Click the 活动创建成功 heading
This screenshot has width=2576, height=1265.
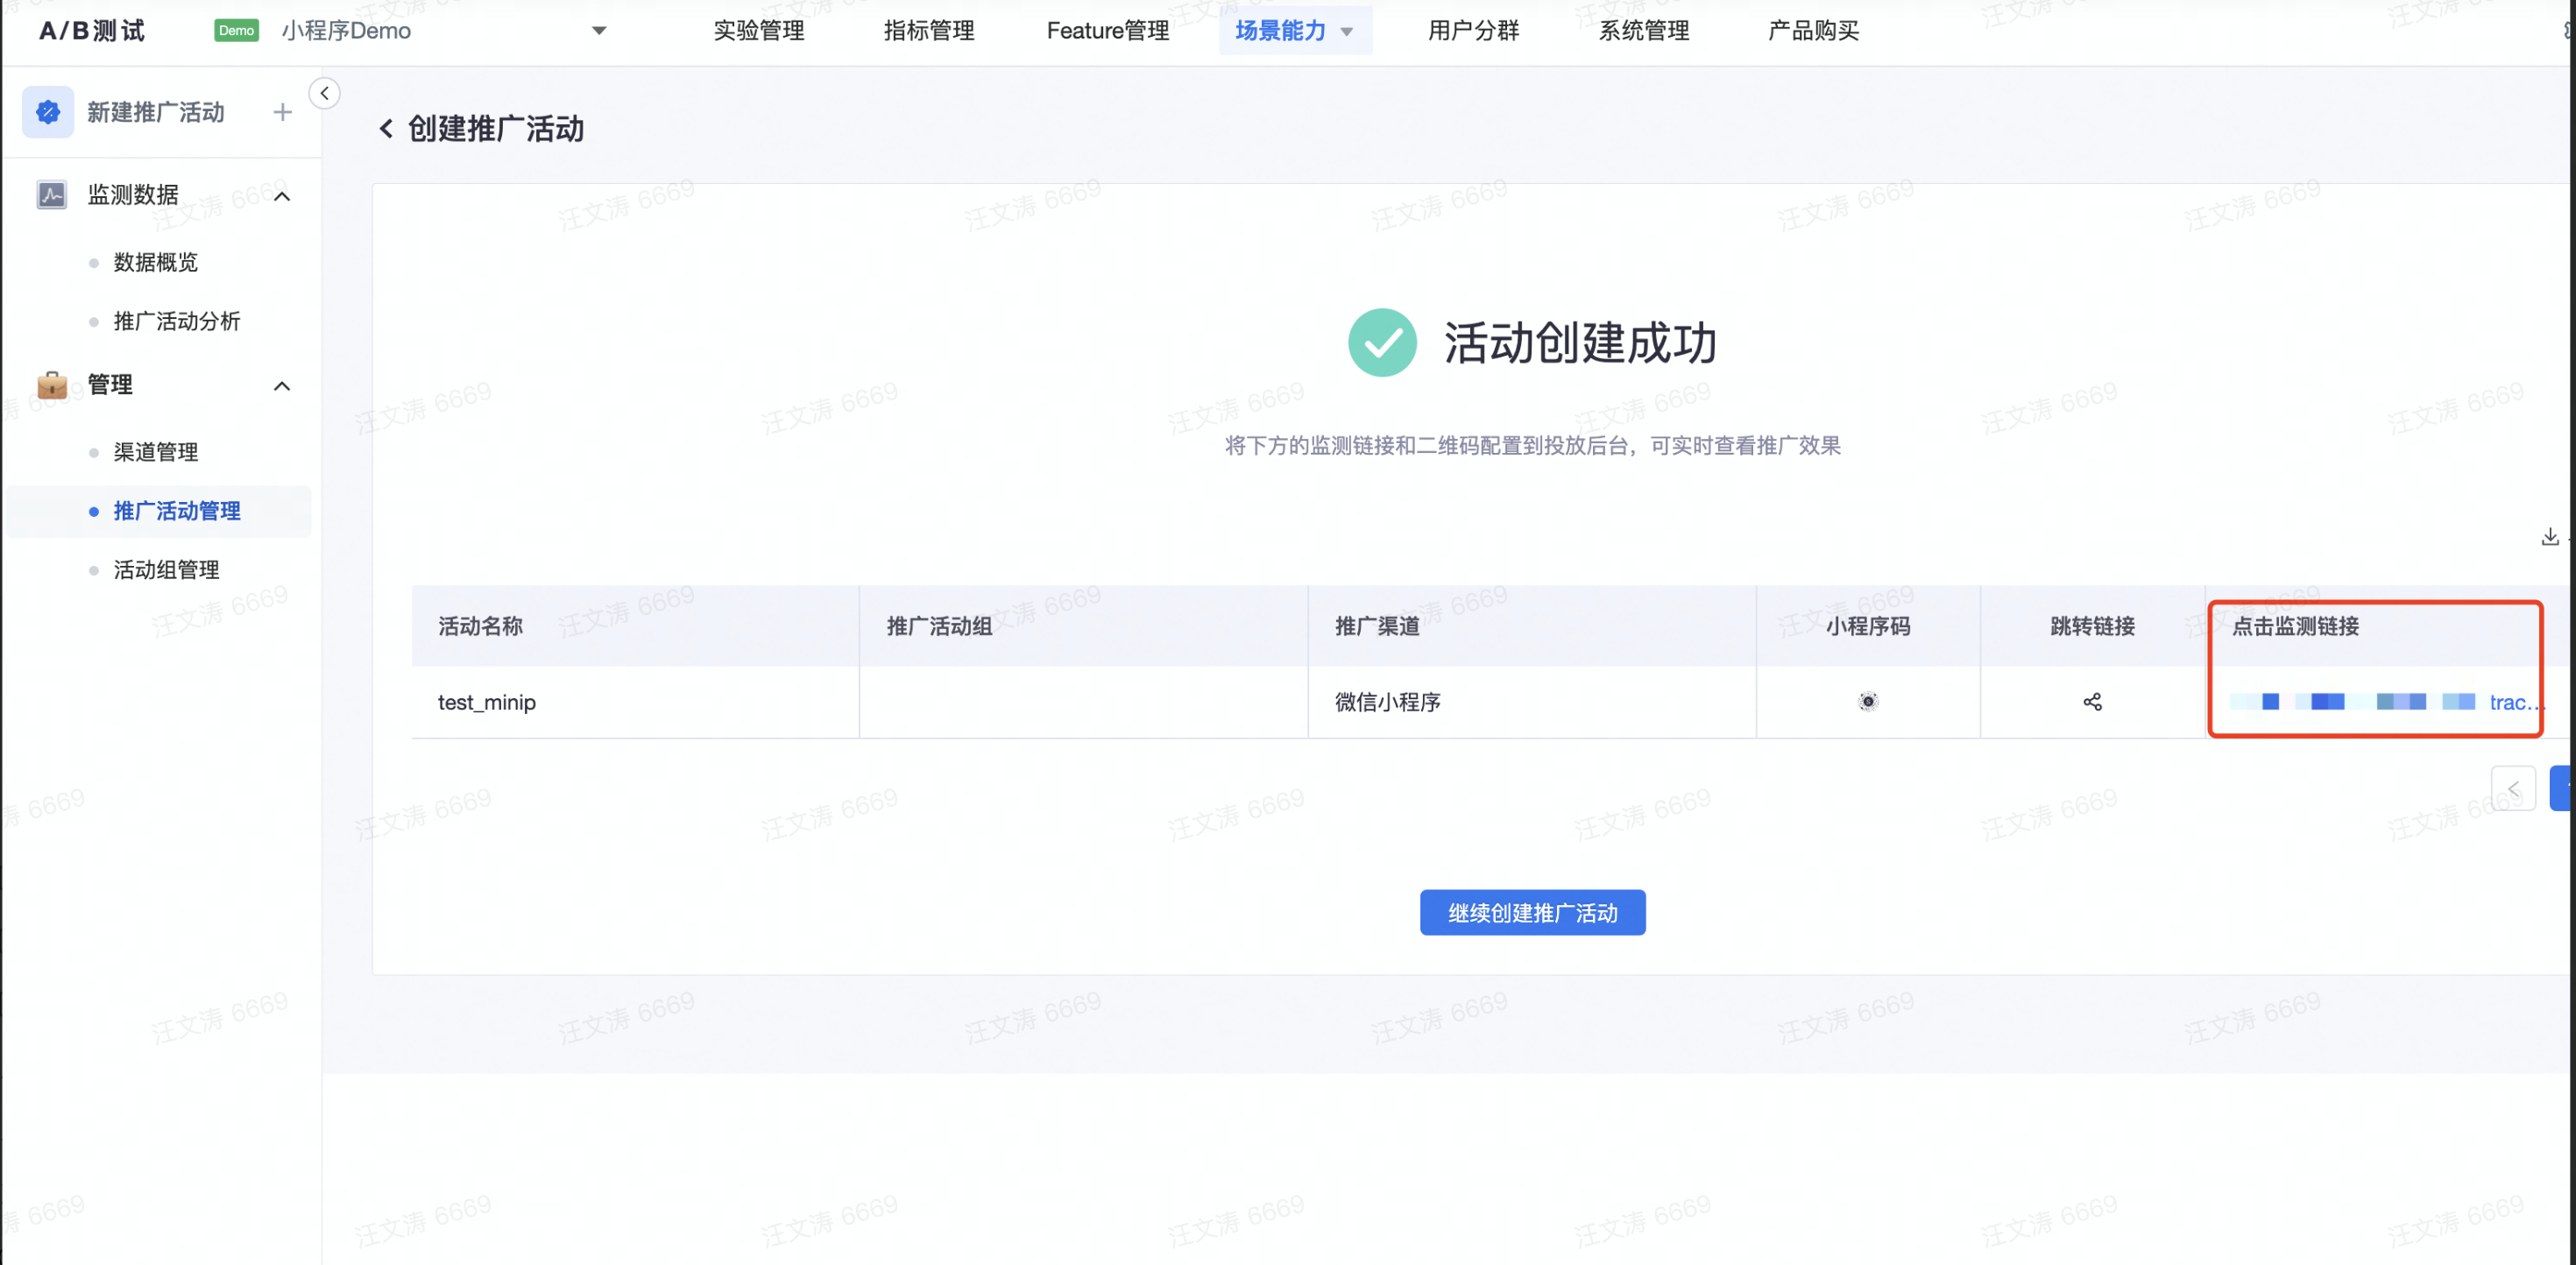tap(1580, 343)
